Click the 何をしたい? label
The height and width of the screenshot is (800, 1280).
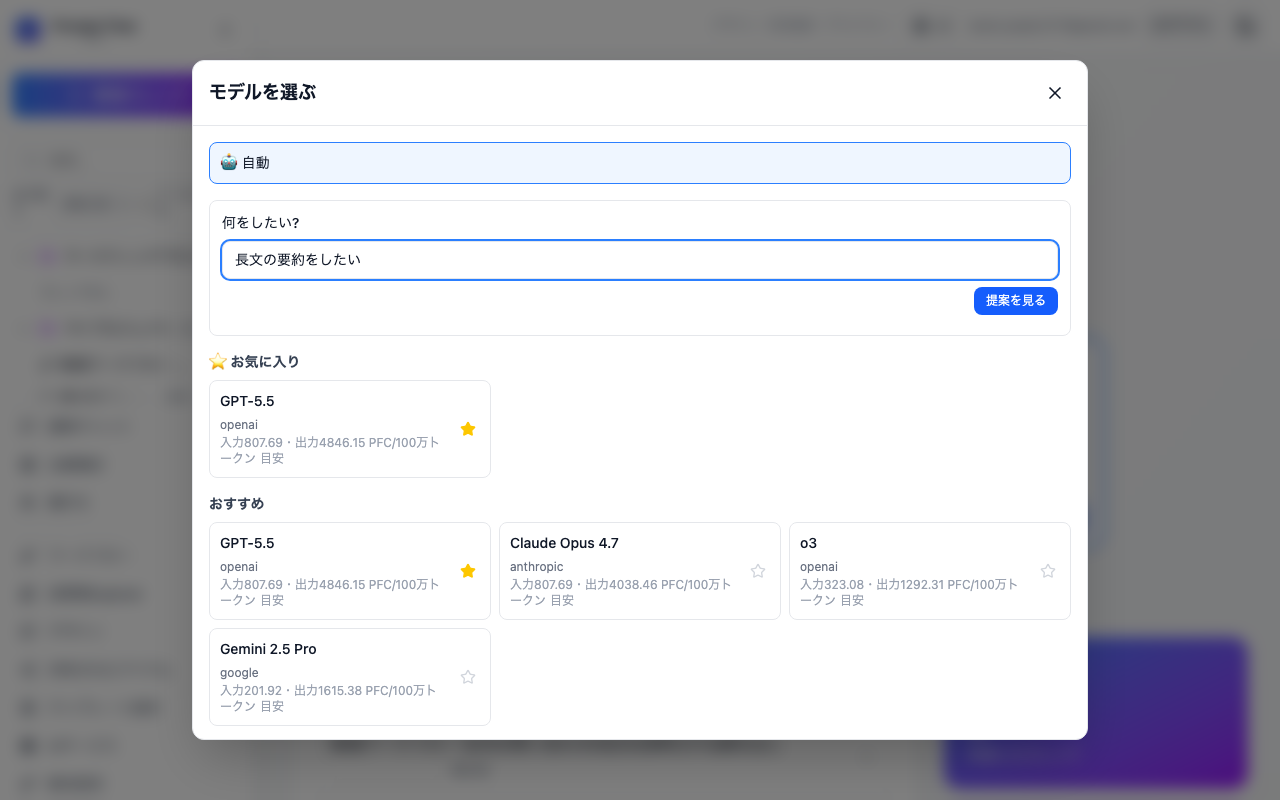(261, 222)
